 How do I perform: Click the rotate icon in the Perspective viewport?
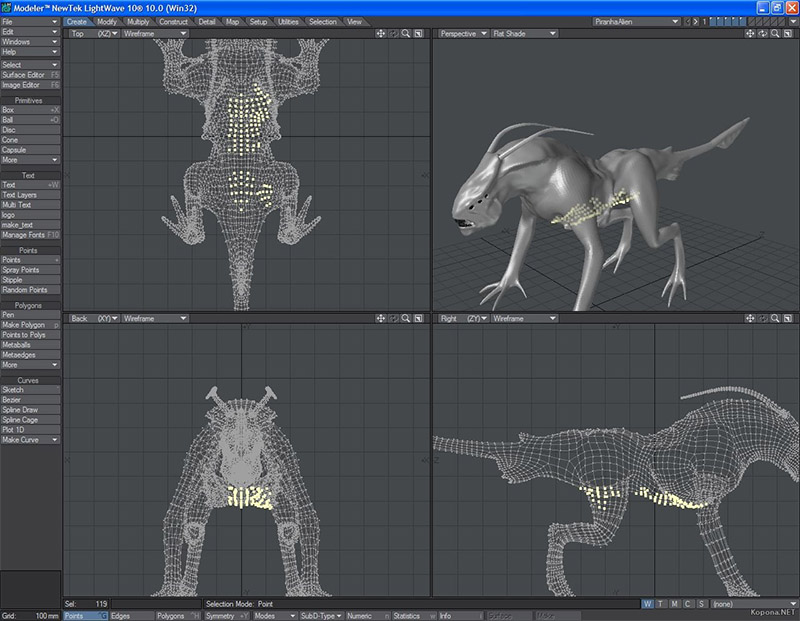point(764,34)
